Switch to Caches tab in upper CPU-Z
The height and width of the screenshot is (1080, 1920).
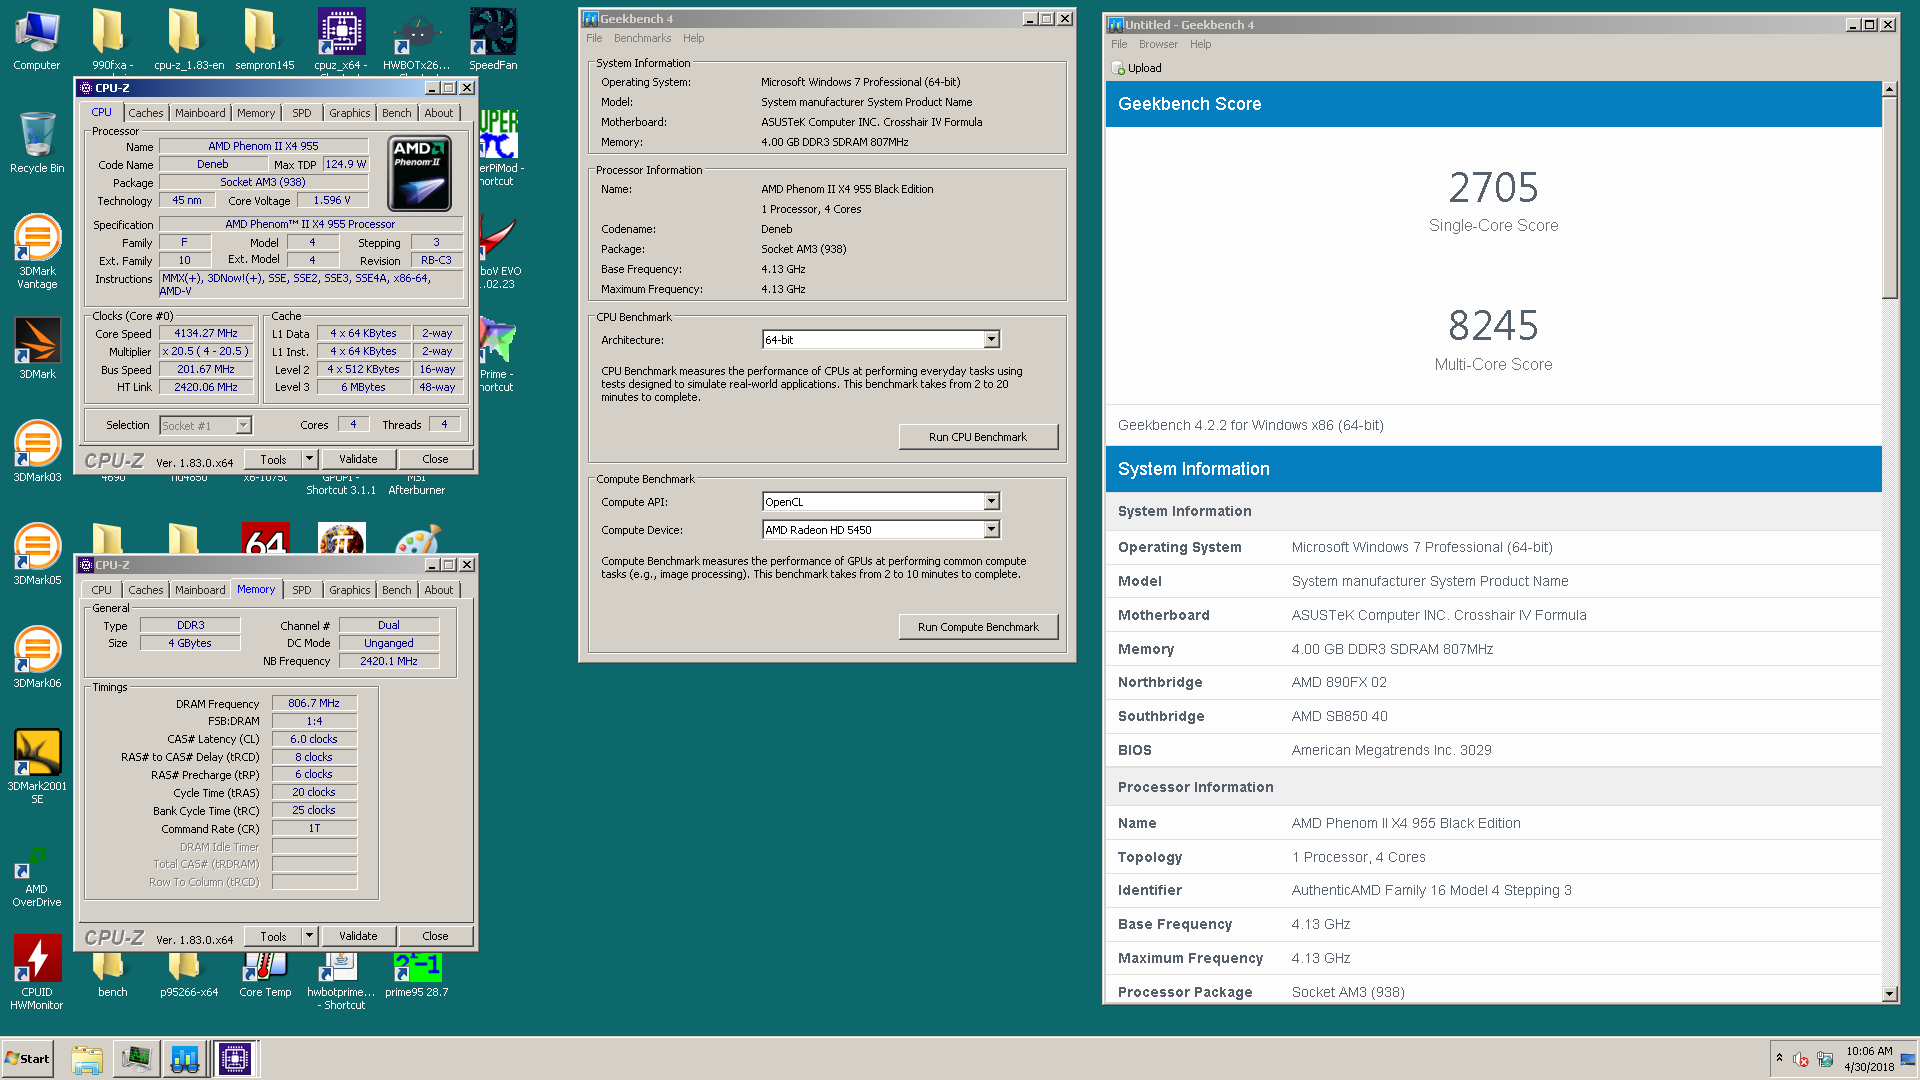click(x=145, y=113)
